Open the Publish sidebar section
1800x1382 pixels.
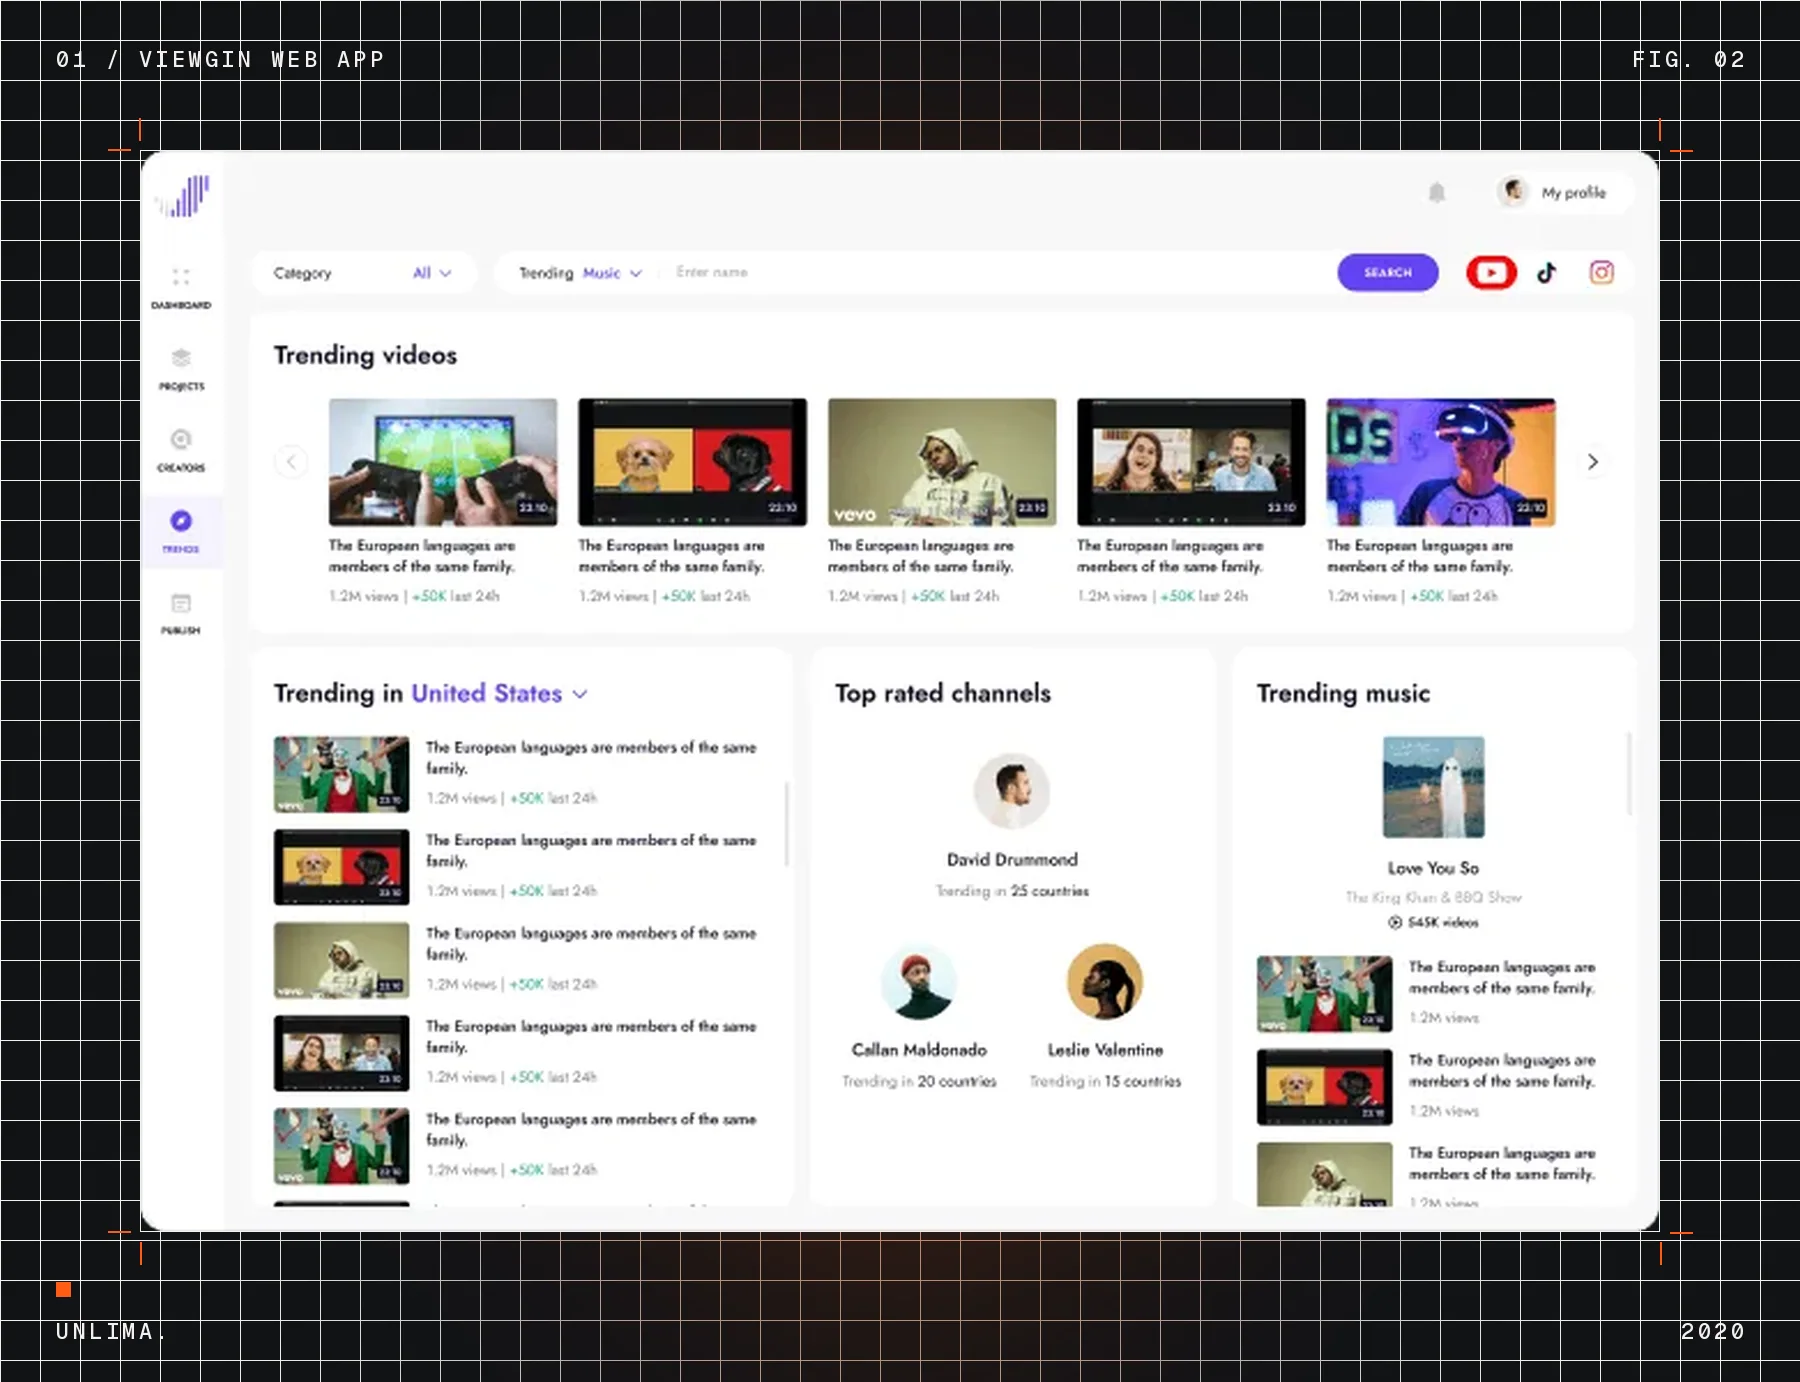tap(181, 613)
